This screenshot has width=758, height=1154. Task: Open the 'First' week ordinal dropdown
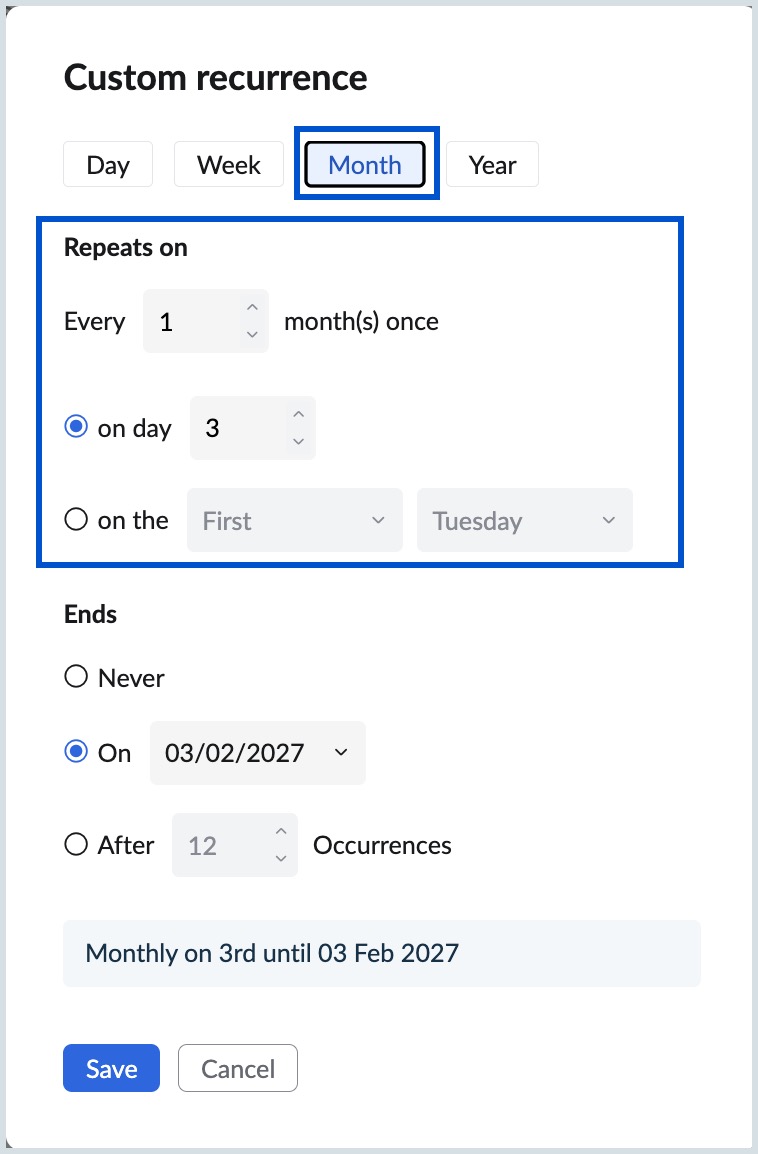coord(294,520)
